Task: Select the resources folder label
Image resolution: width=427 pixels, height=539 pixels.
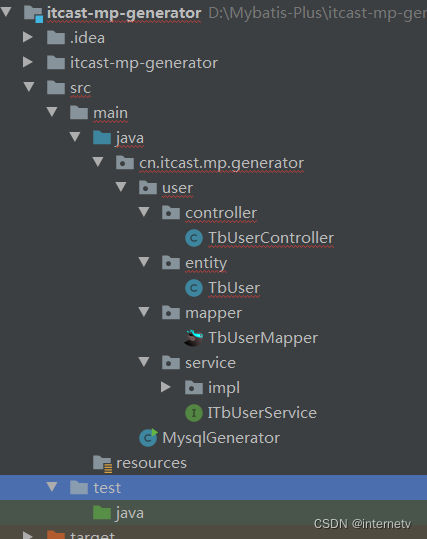Action: [151, 463]
